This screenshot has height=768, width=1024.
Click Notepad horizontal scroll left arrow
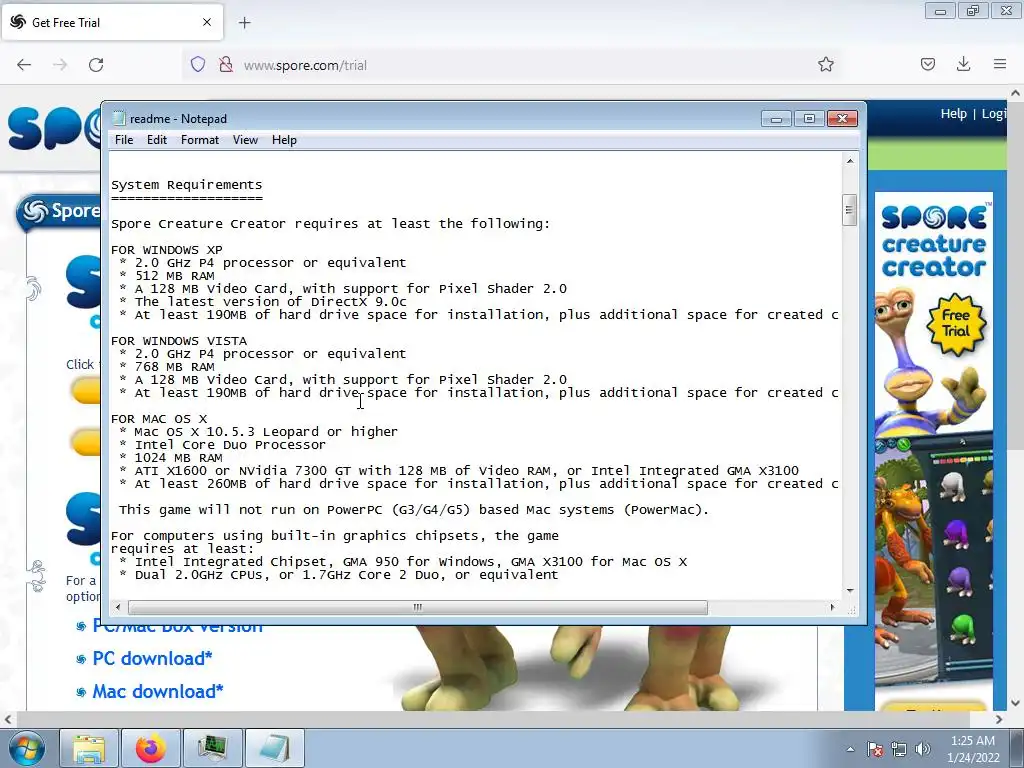[118, 607]
